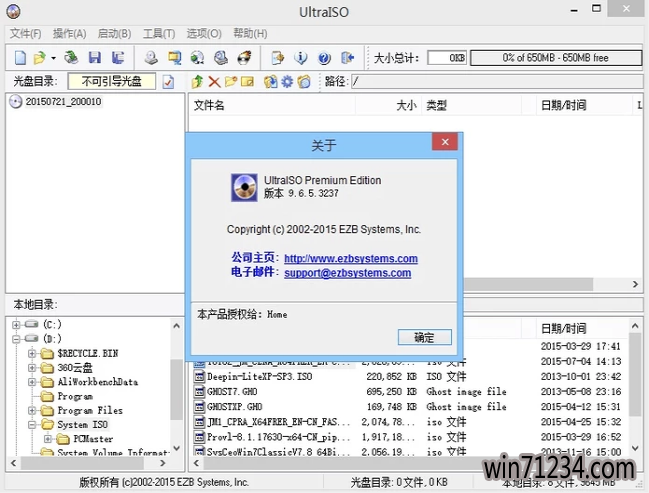Screen dimensions: 649x493
Task: Expand the $RECYCLE.BIN folder node
Action: pos(32,354)
